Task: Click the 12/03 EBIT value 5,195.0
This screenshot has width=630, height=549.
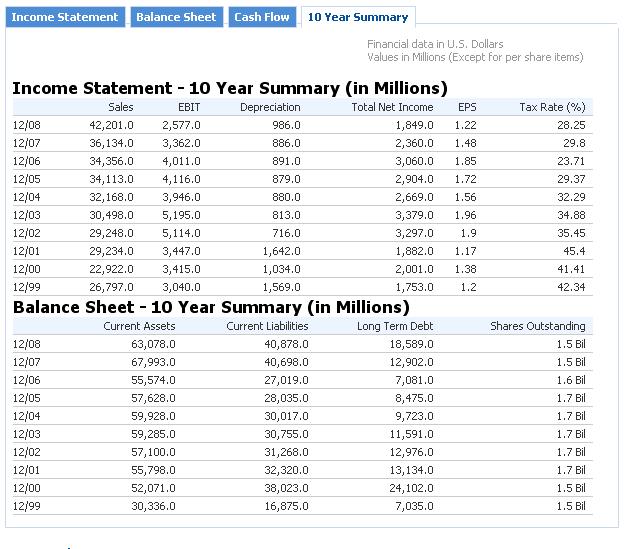Action: tap(181, 215)
